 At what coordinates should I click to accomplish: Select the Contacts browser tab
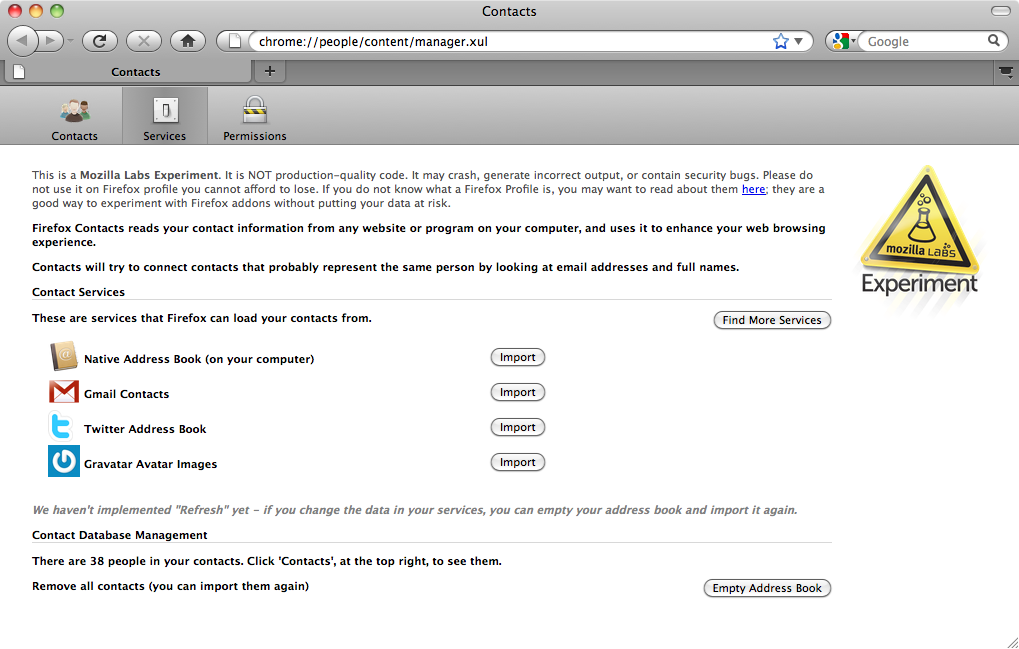point(135,72)
